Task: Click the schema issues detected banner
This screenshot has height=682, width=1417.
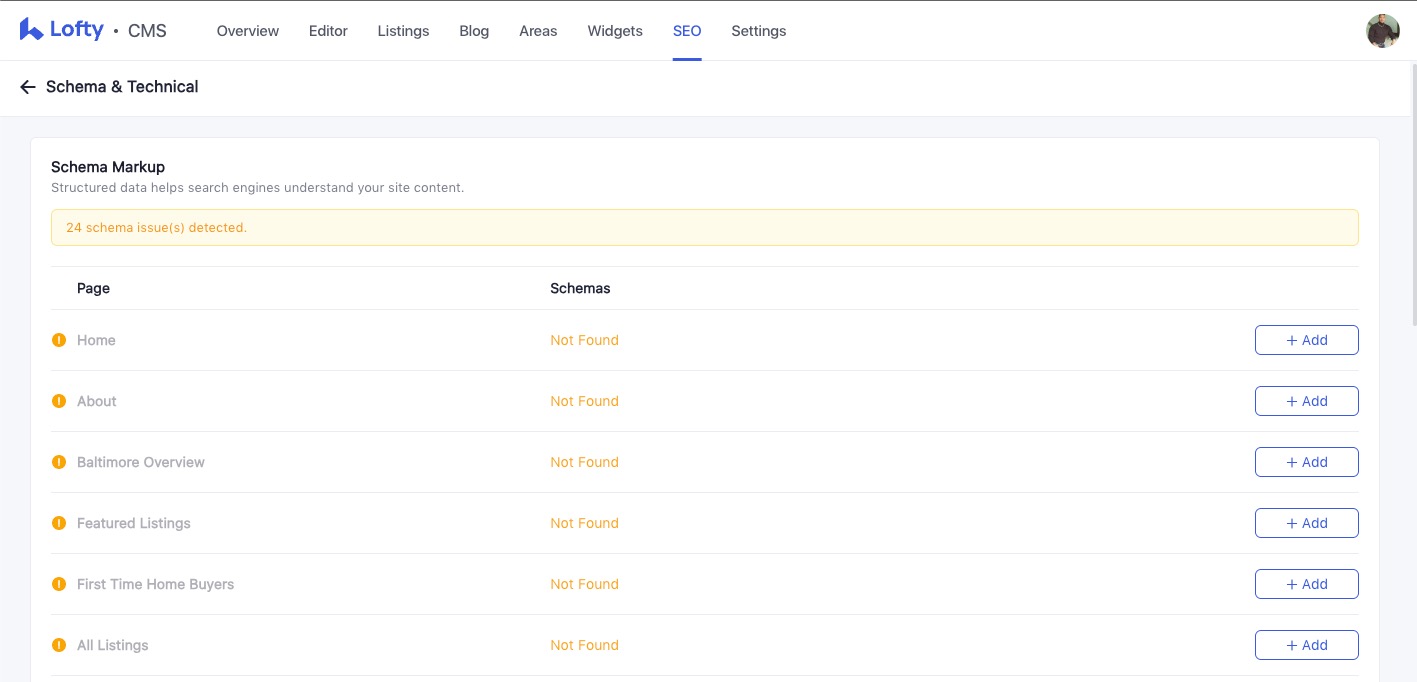Action: click(704, 228)
